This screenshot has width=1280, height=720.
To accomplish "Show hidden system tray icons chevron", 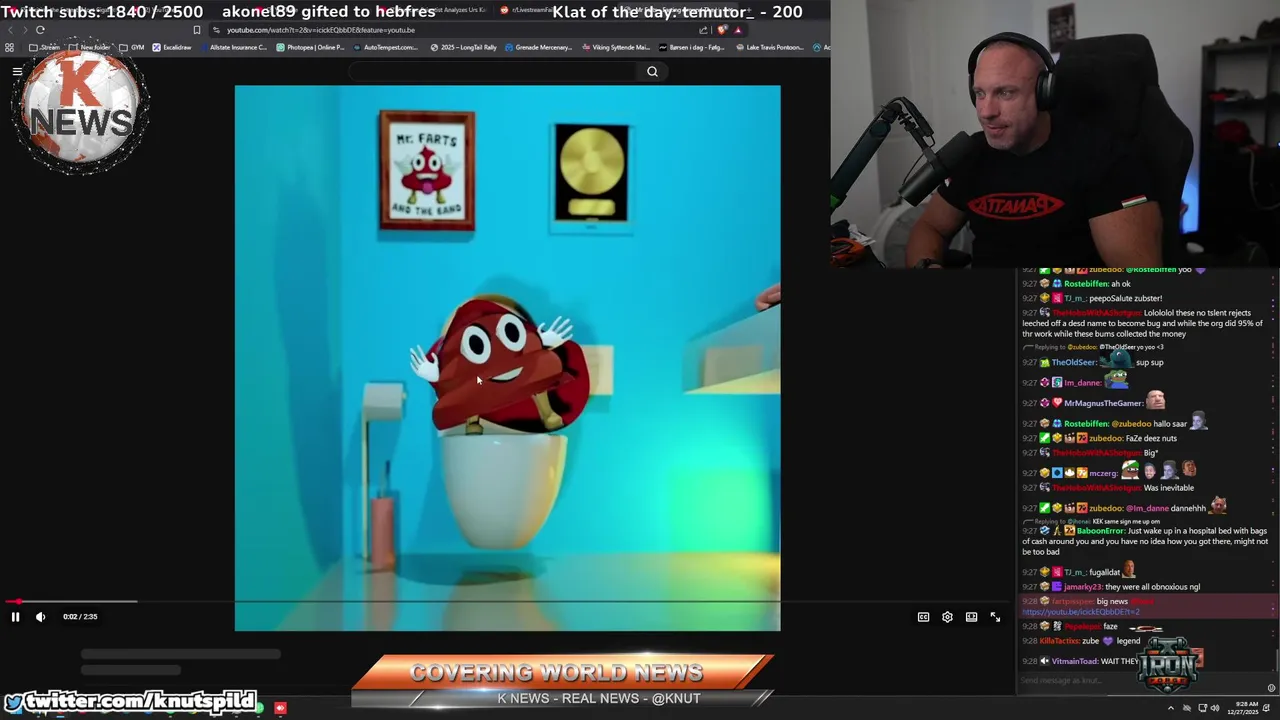I will click(1171, 708).
